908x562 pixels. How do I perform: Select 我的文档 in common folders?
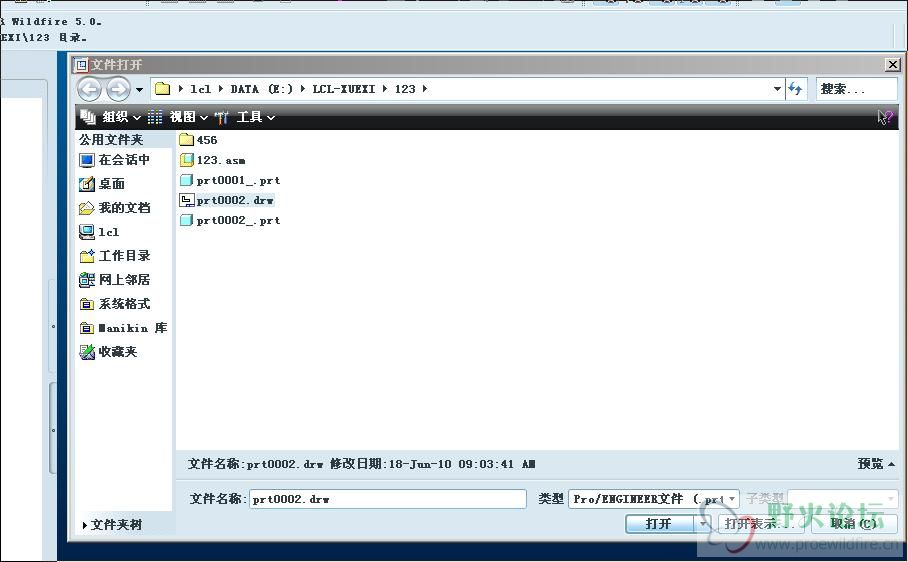(x=115, y=208)
